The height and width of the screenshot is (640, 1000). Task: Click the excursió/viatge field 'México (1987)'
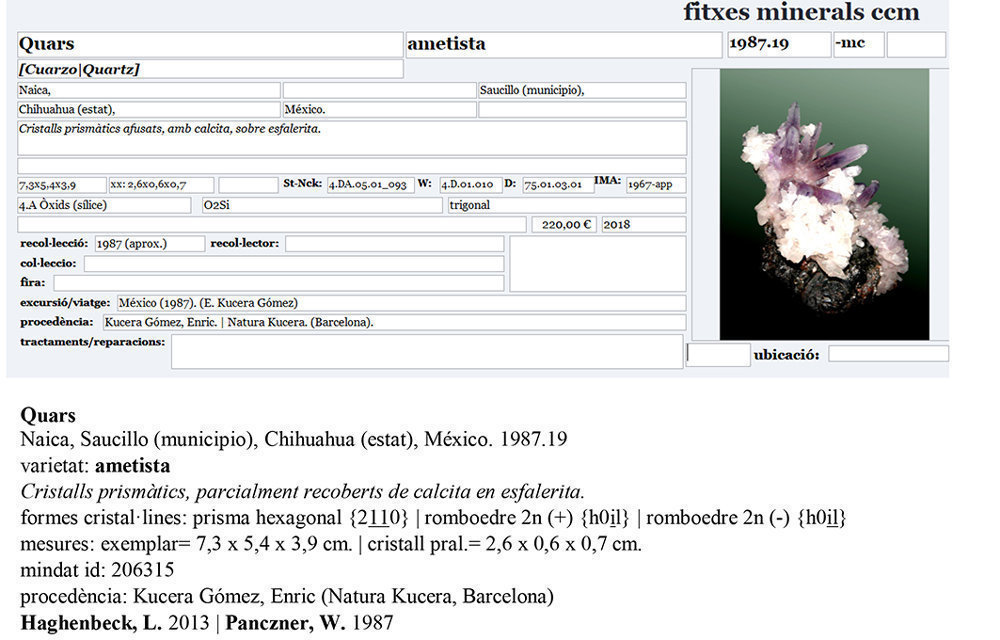[x=401, y=303]
